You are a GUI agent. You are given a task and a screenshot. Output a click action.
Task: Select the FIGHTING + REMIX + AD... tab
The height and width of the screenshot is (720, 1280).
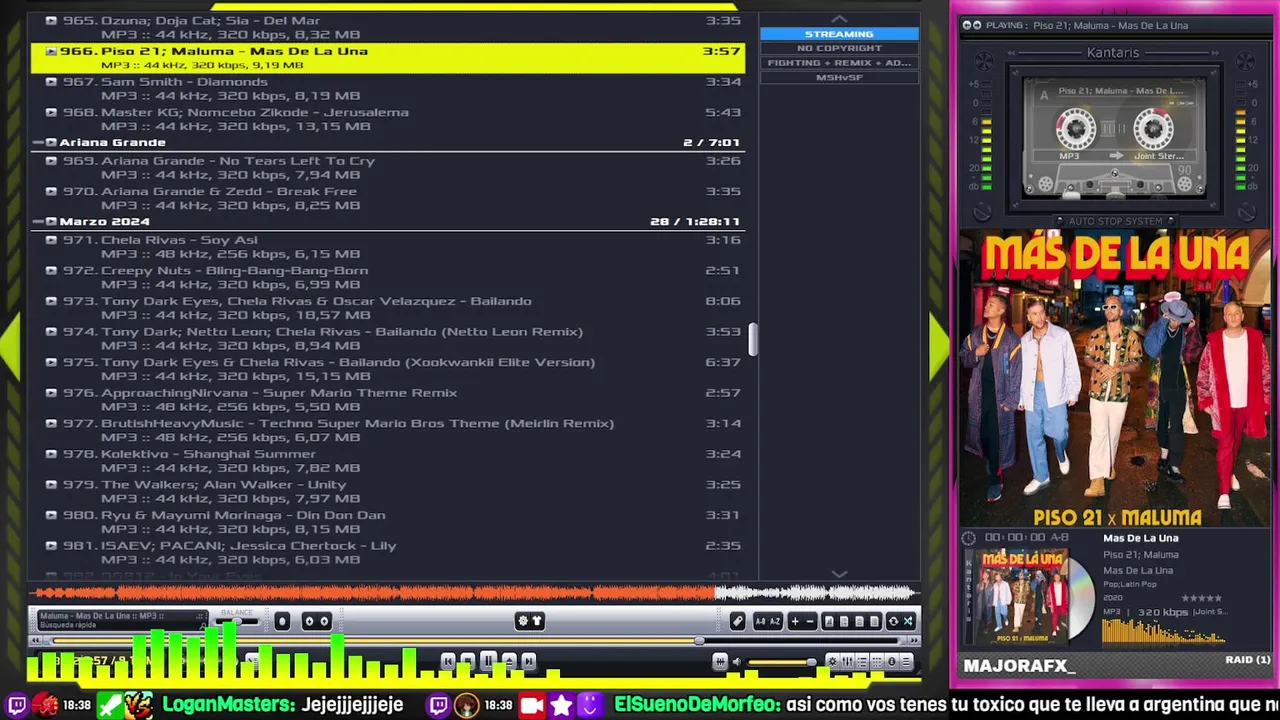[839, 62]
